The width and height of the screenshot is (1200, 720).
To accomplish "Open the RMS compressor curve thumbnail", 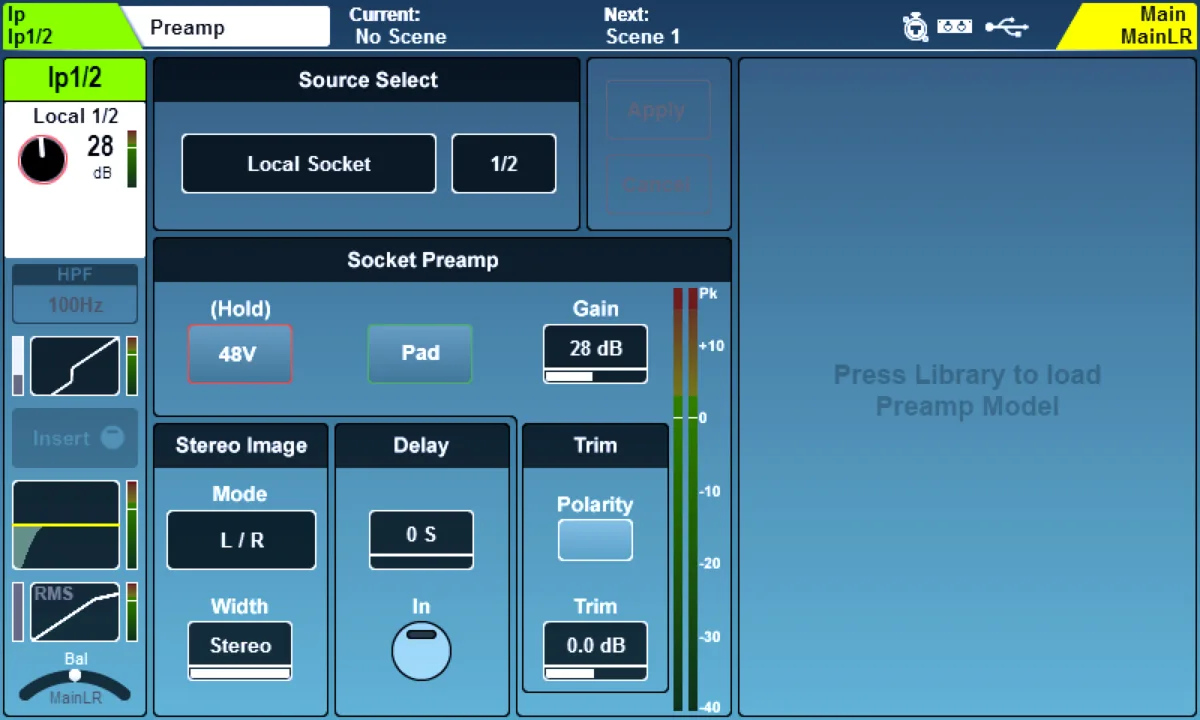I will point(75,612).
